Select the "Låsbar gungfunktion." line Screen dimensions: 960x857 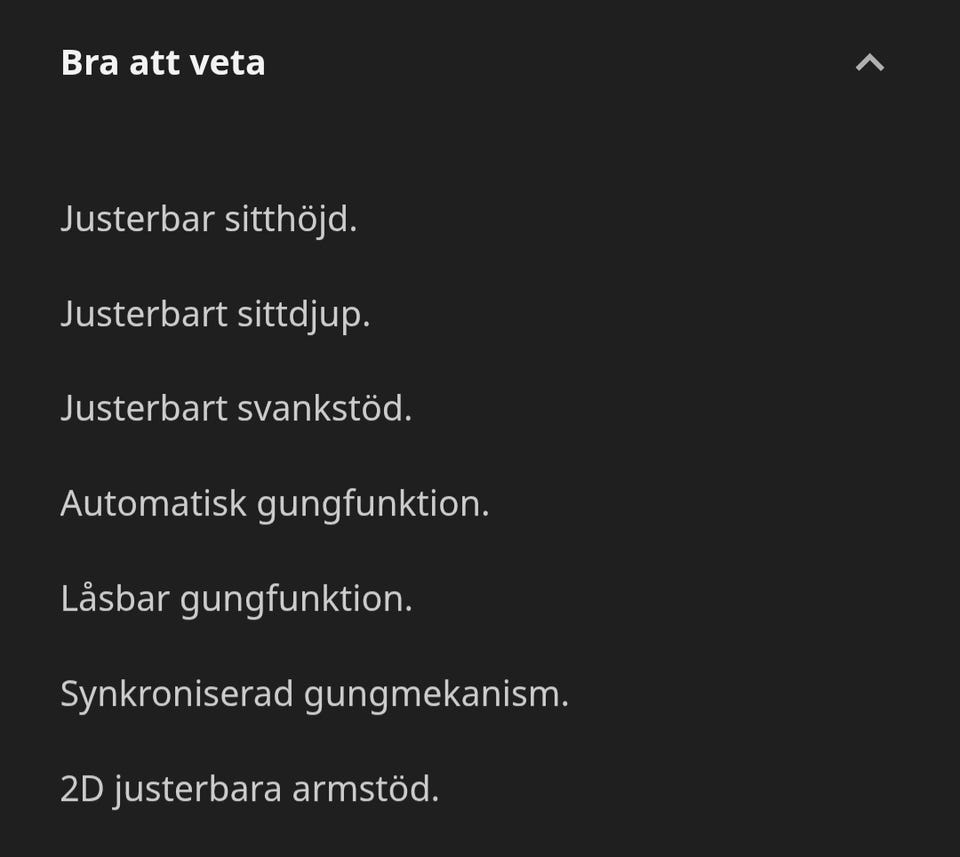coord(236,598)
